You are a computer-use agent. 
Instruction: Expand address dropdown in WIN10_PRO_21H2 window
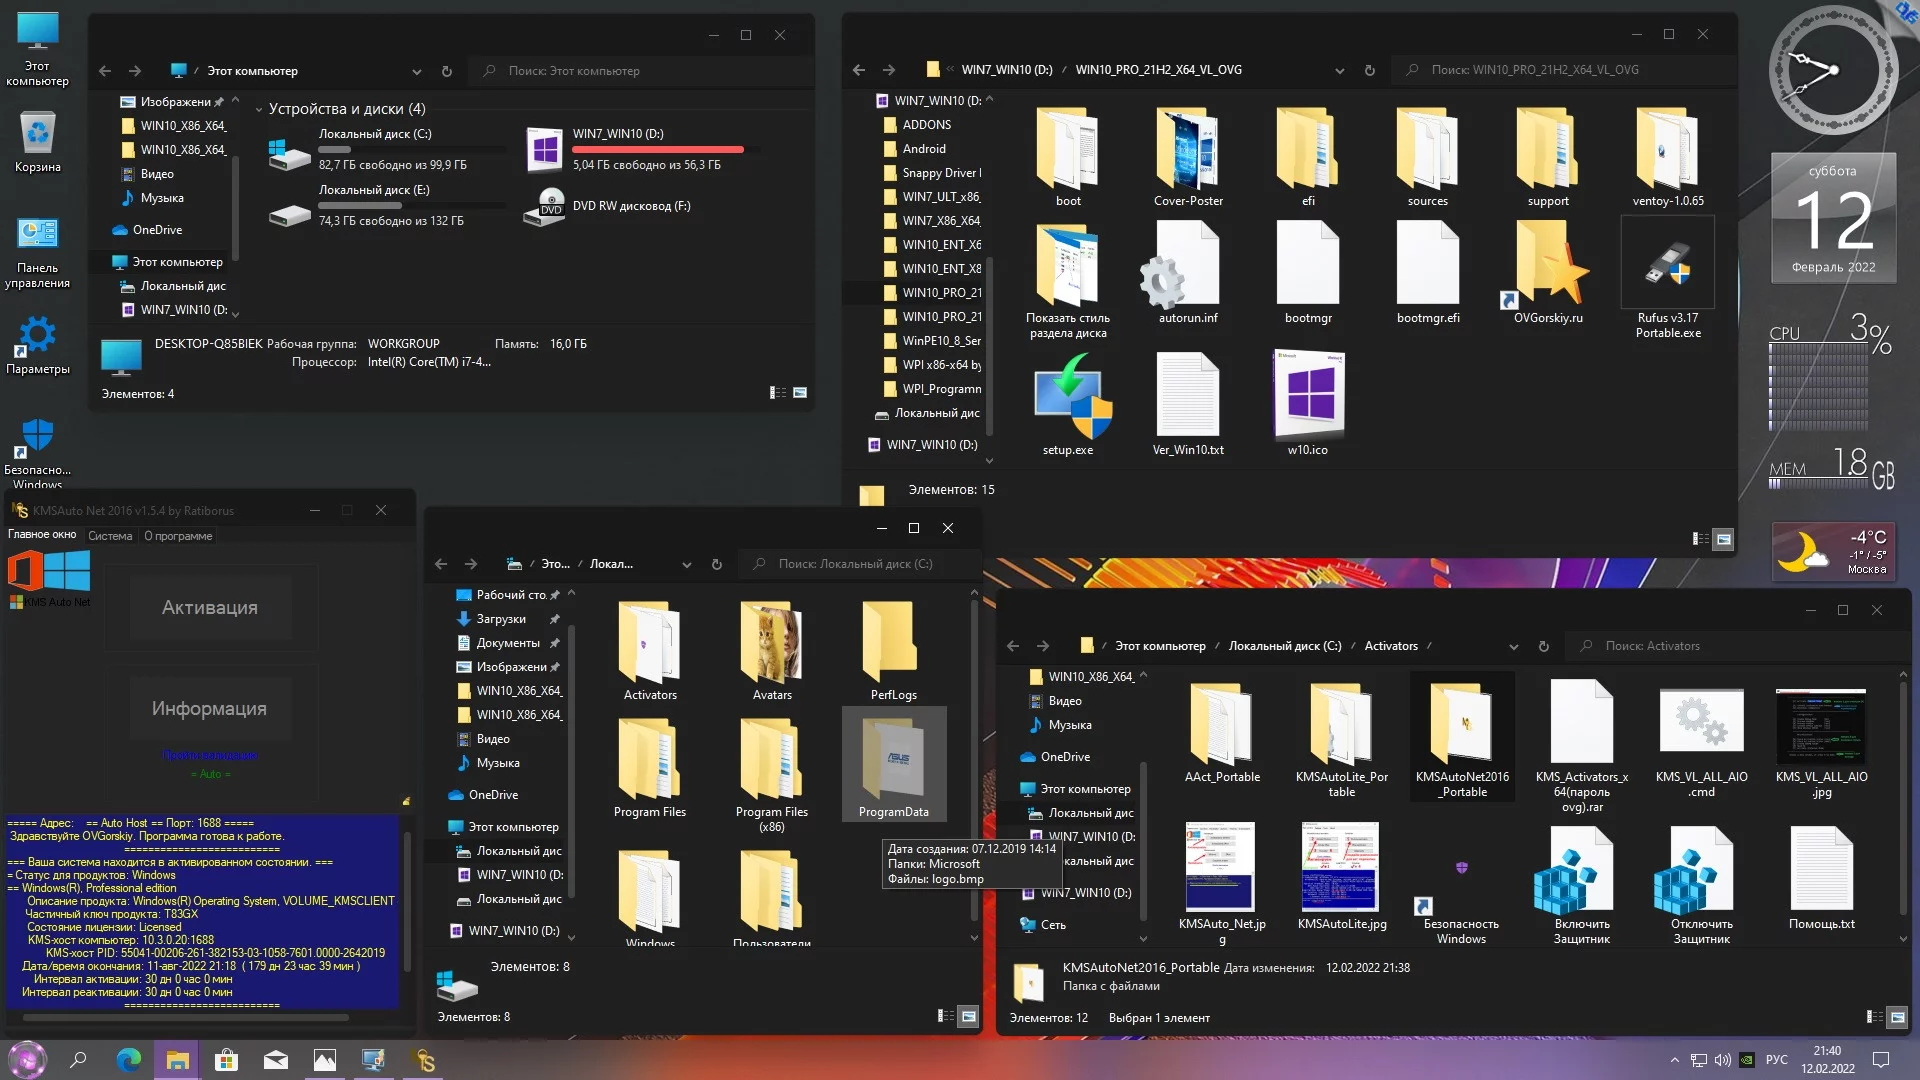click(x=1339, y=70)
